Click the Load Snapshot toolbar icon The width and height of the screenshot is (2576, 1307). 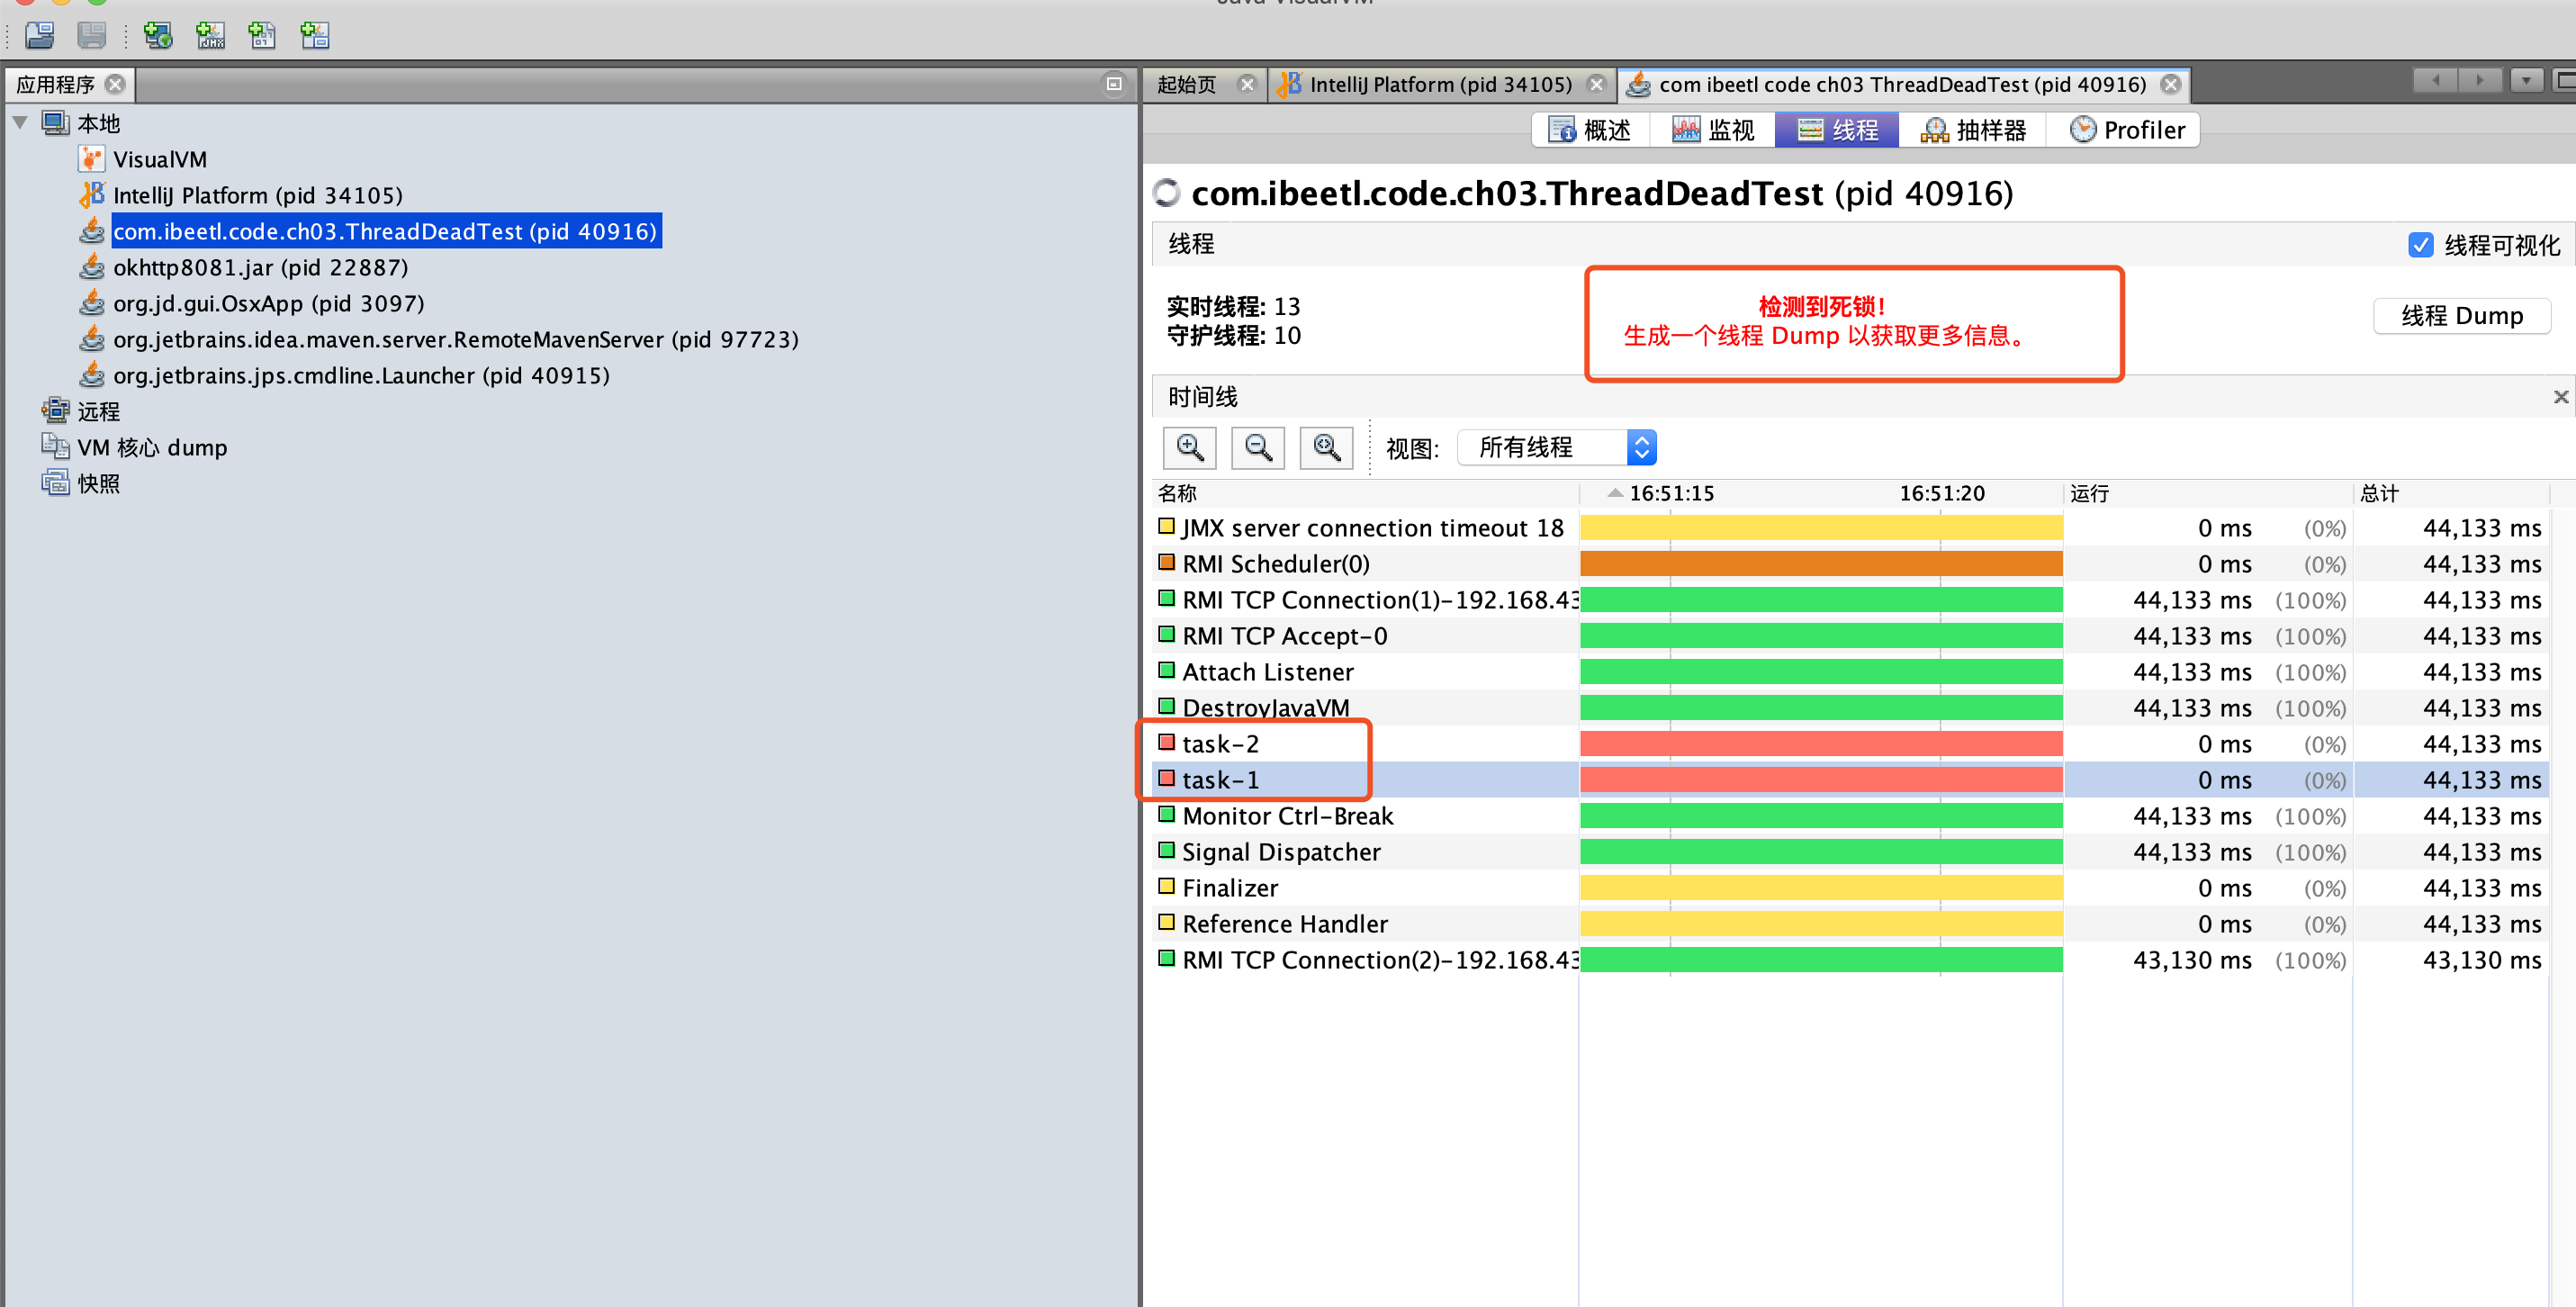click(x=40, y=35)
